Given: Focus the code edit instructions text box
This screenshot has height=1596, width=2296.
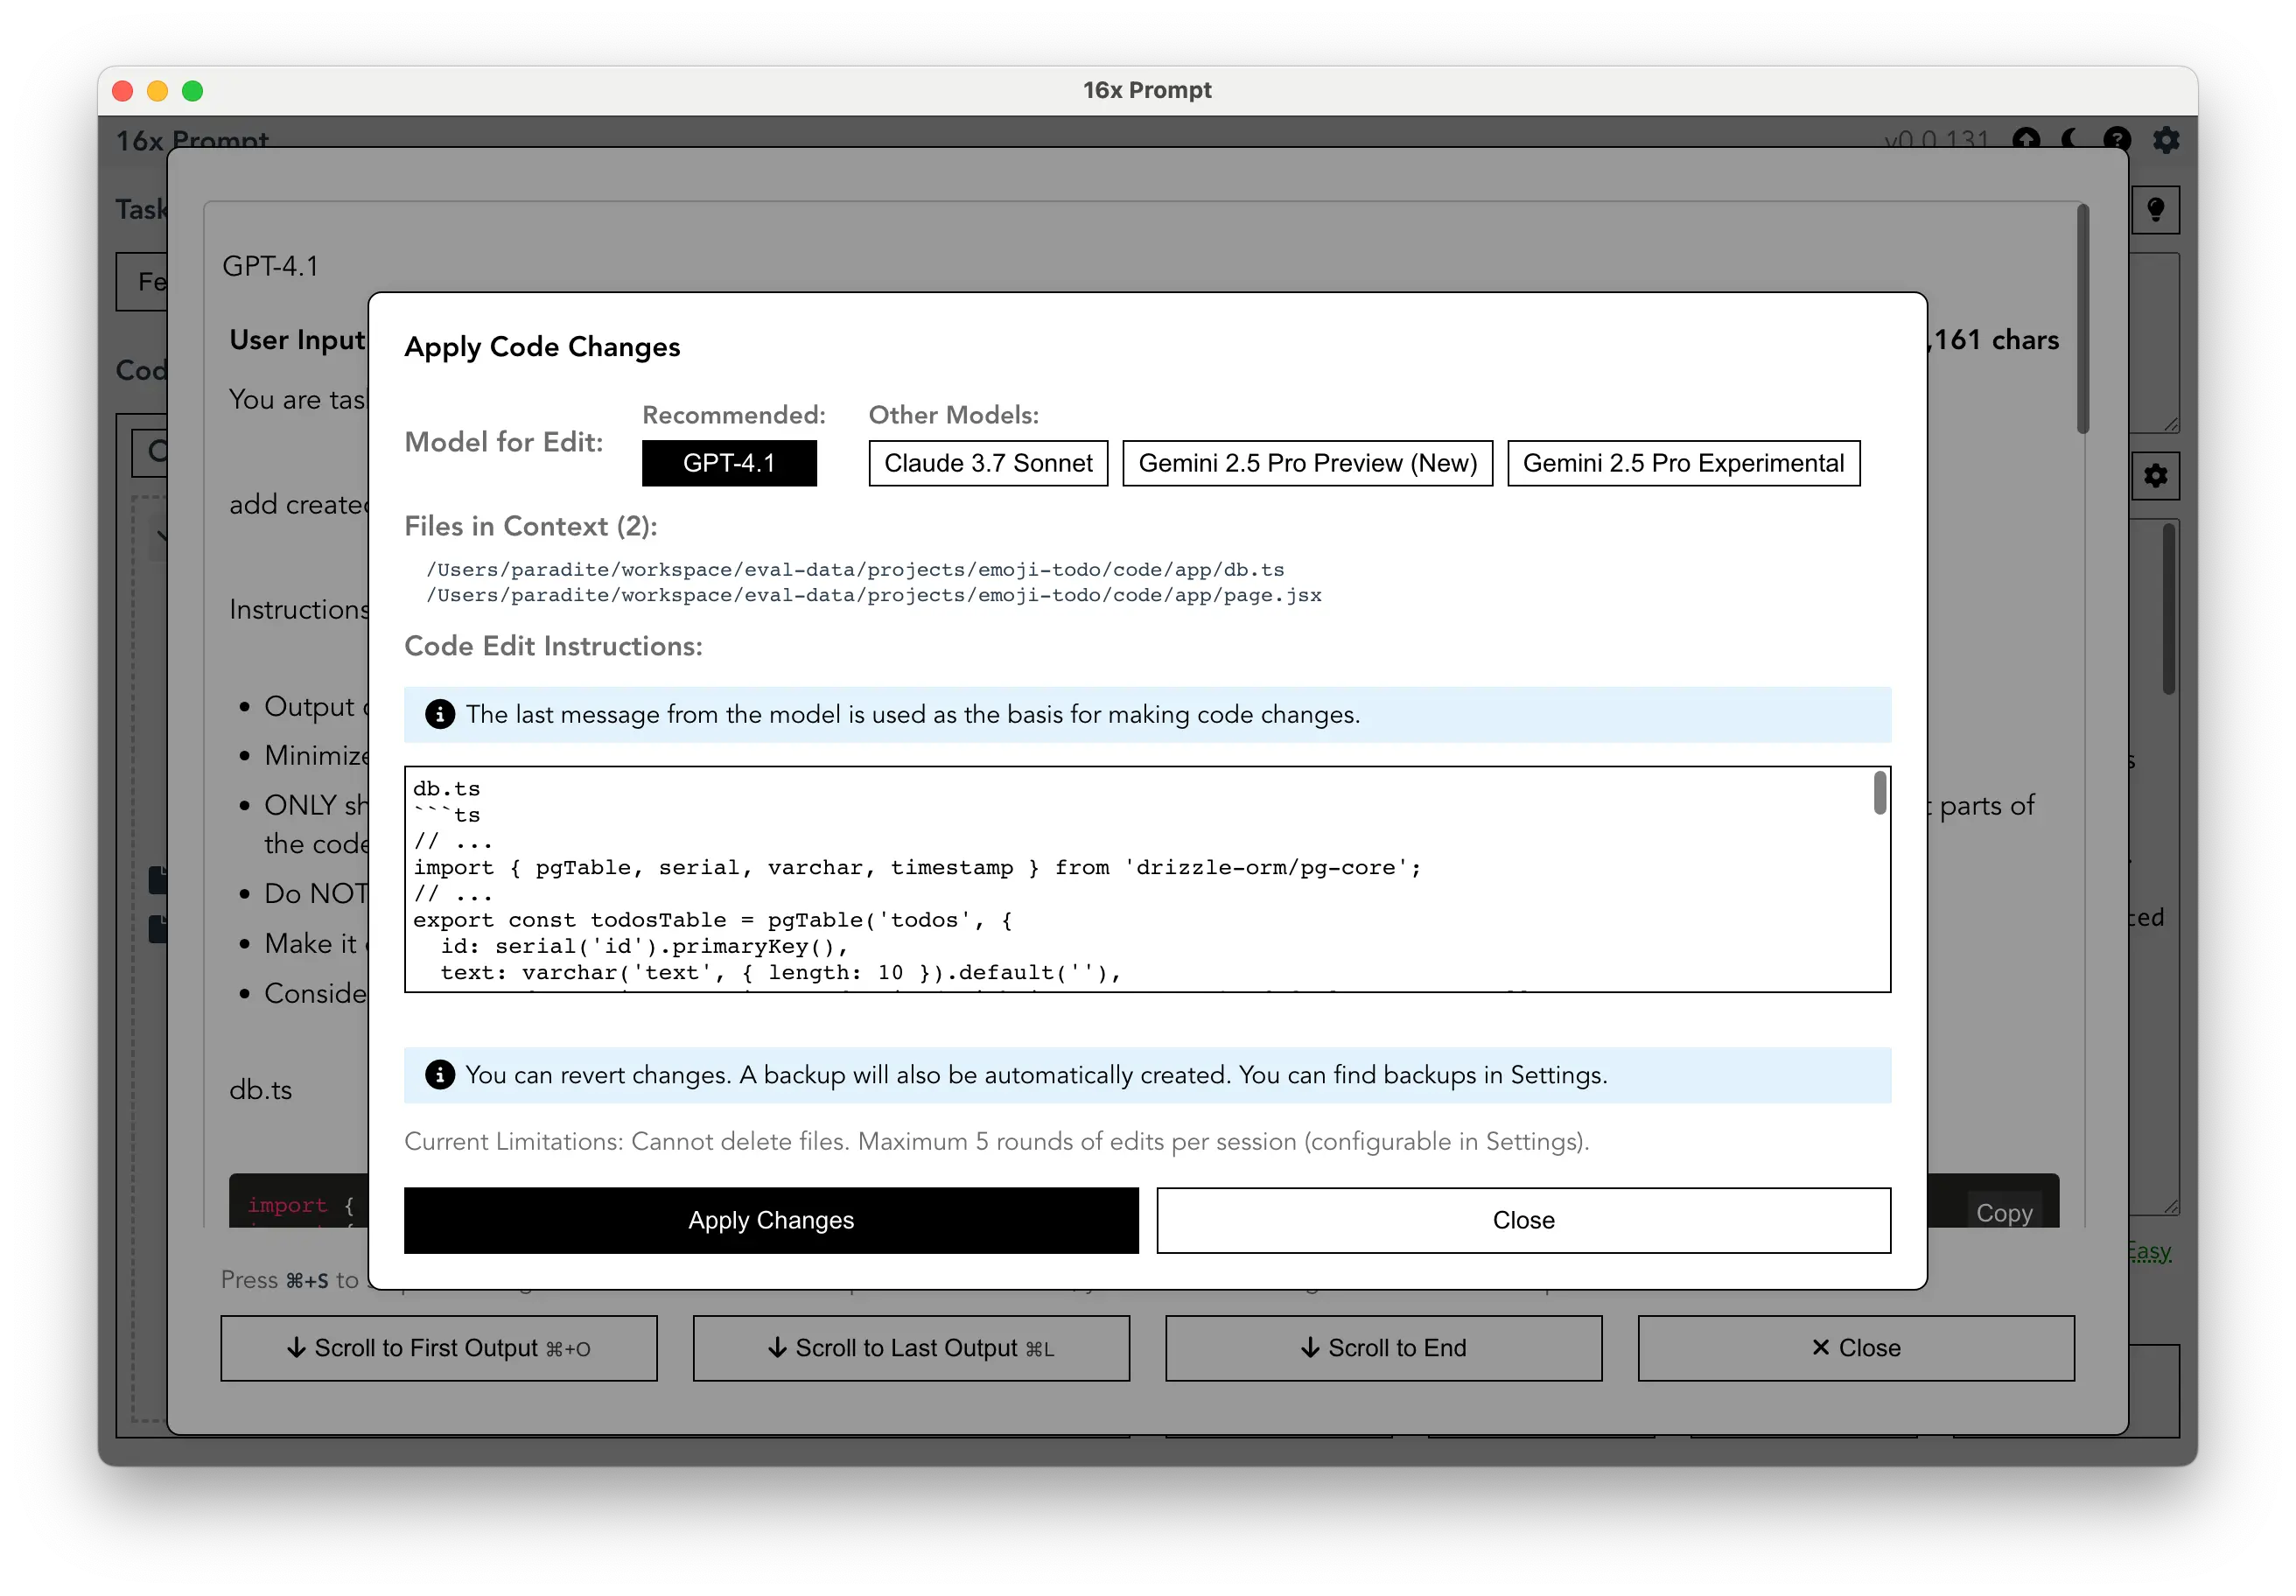Looking at the screenshot, I should point(1147,880).
